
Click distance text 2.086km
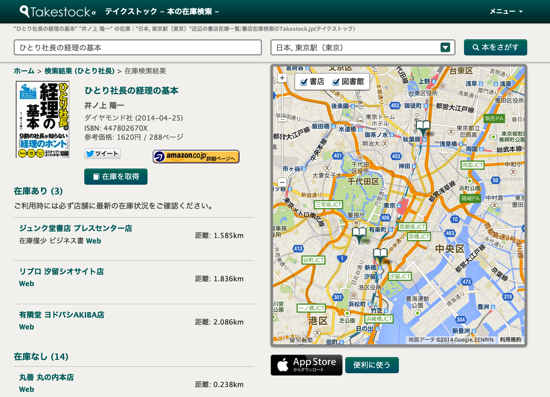coord(220,322)
